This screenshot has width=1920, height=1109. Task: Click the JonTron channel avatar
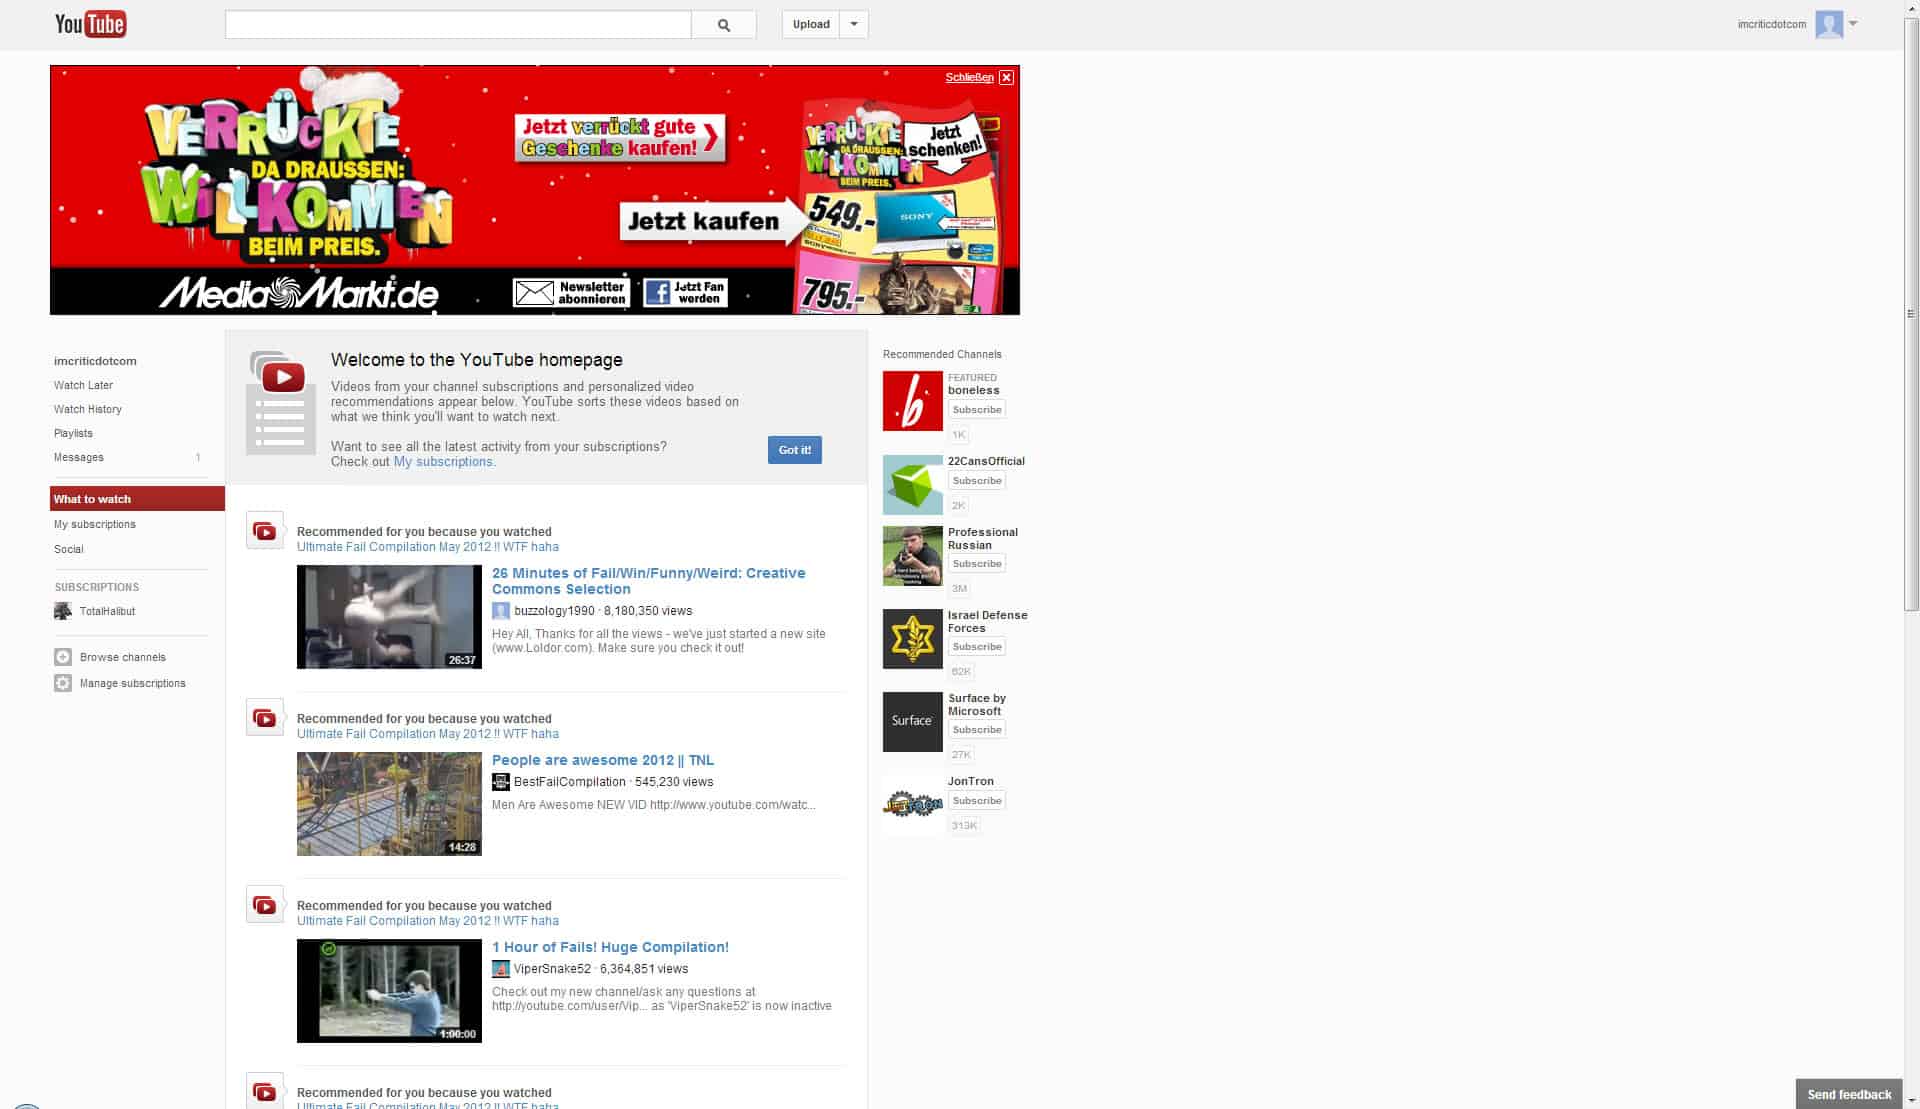[912, 804]
